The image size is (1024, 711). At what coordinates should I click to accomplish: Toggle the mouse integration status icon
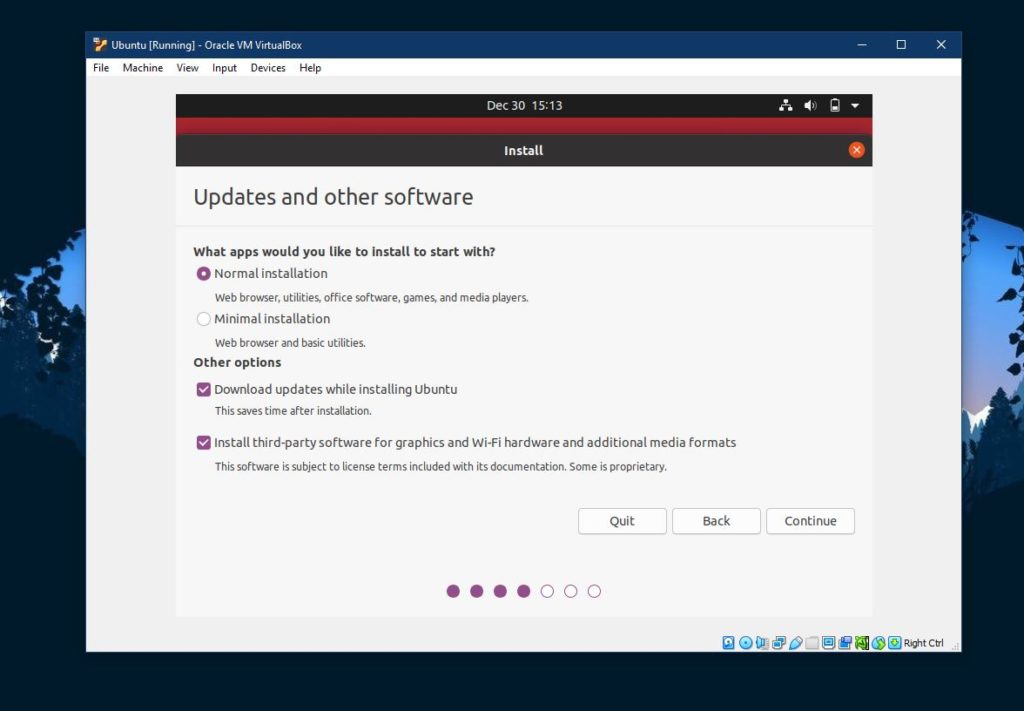pyautogui.click(x=878, y=643)
